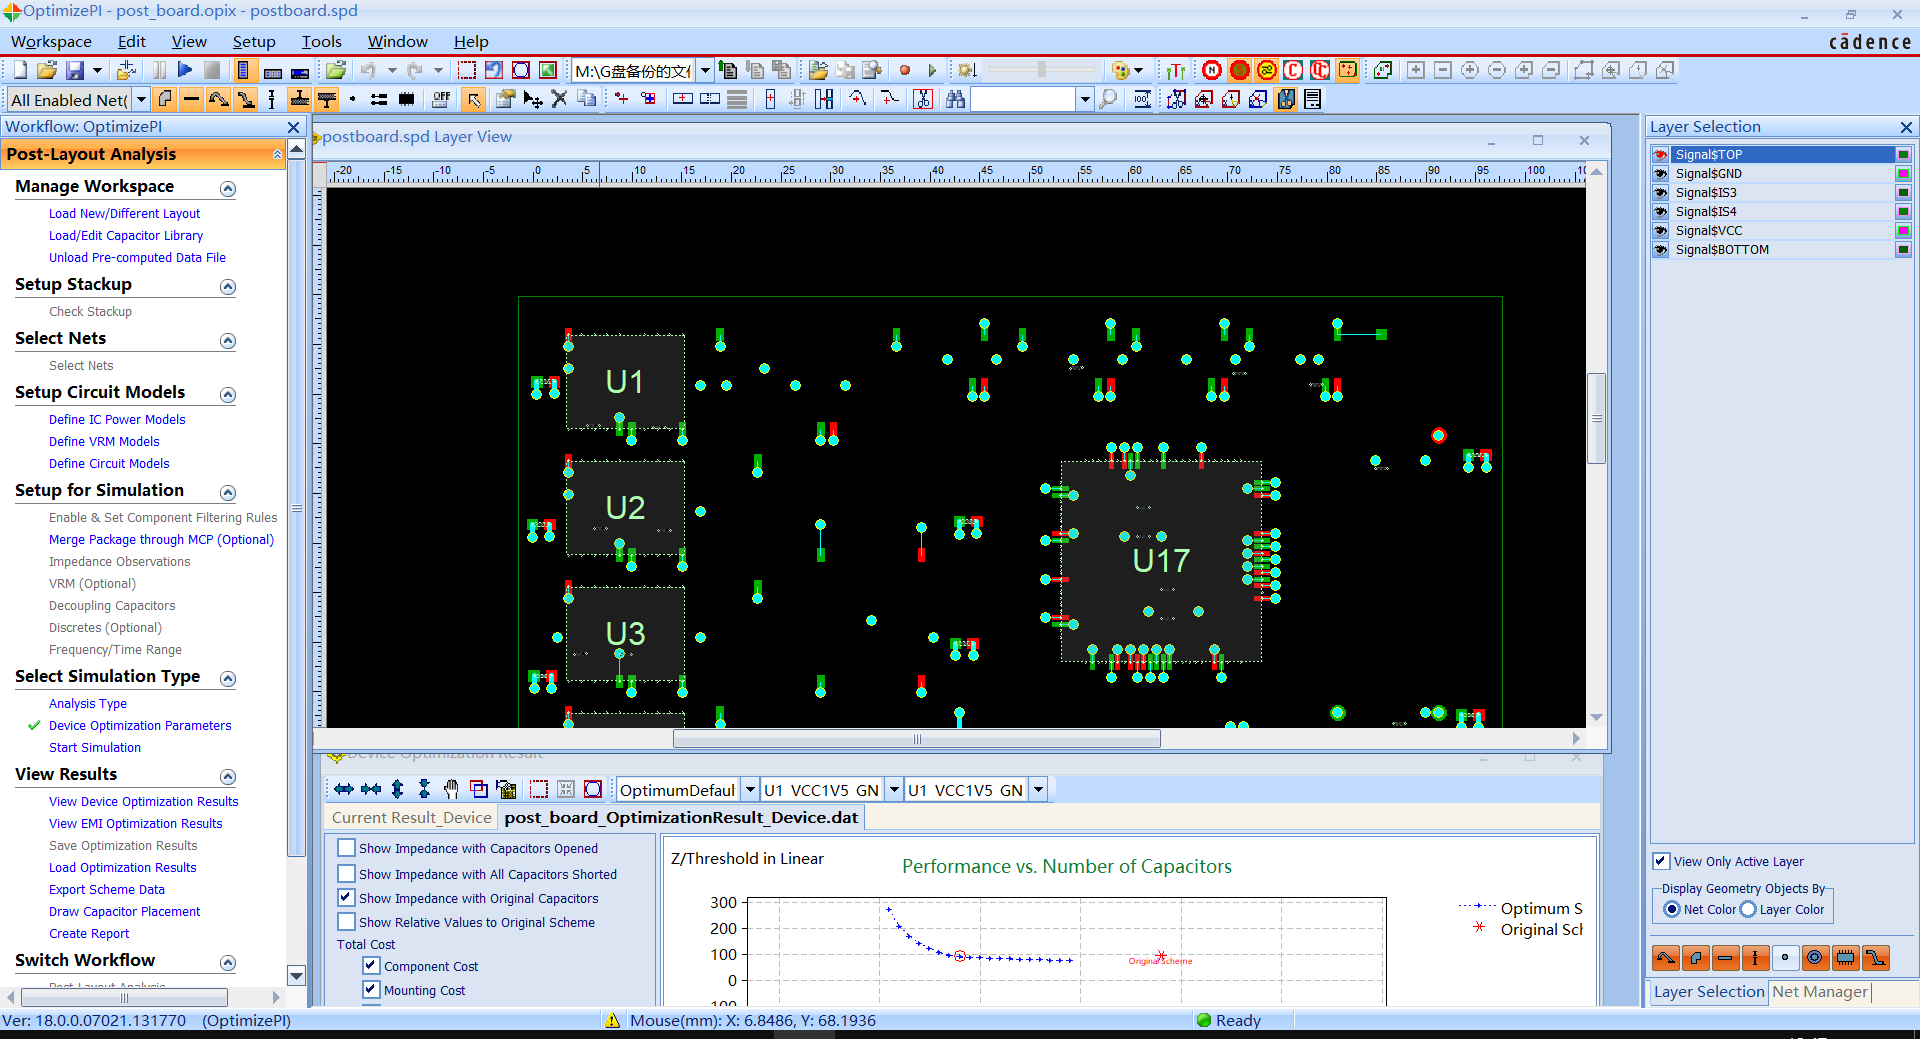Open the Tools menu

321,41
